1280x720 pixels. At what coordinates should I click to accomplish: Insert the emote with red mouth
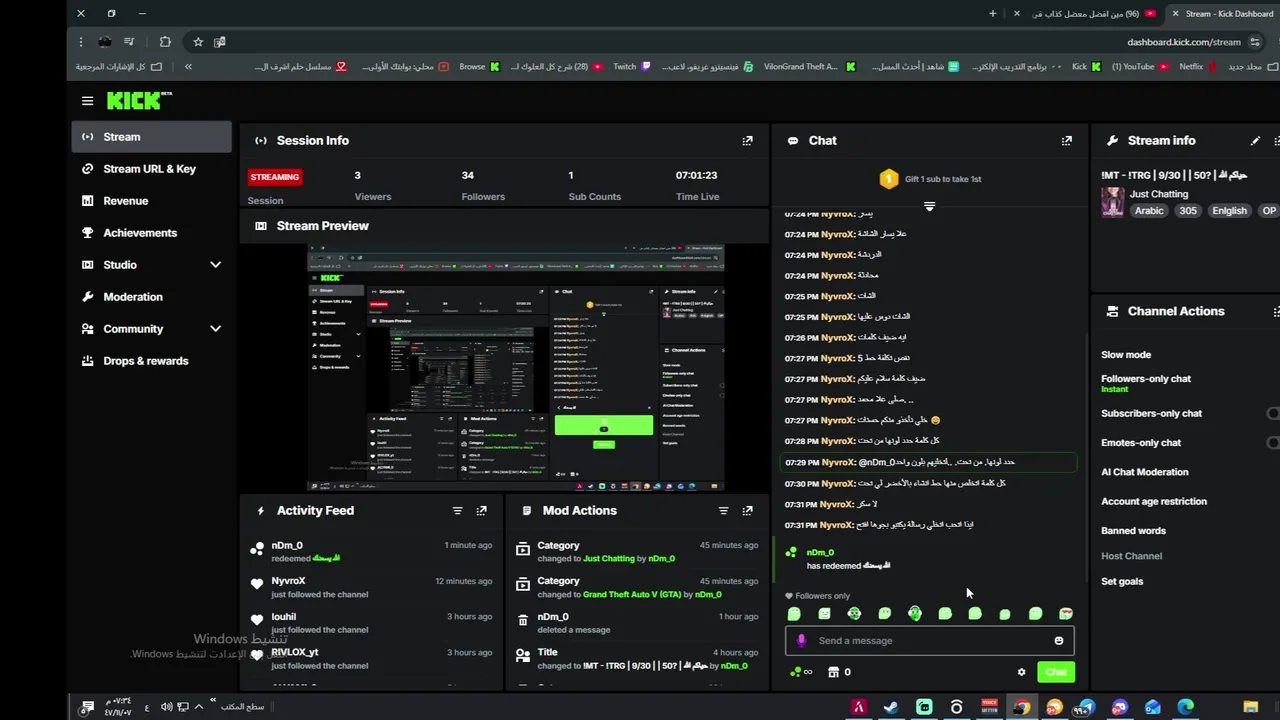pos(1066,614)
